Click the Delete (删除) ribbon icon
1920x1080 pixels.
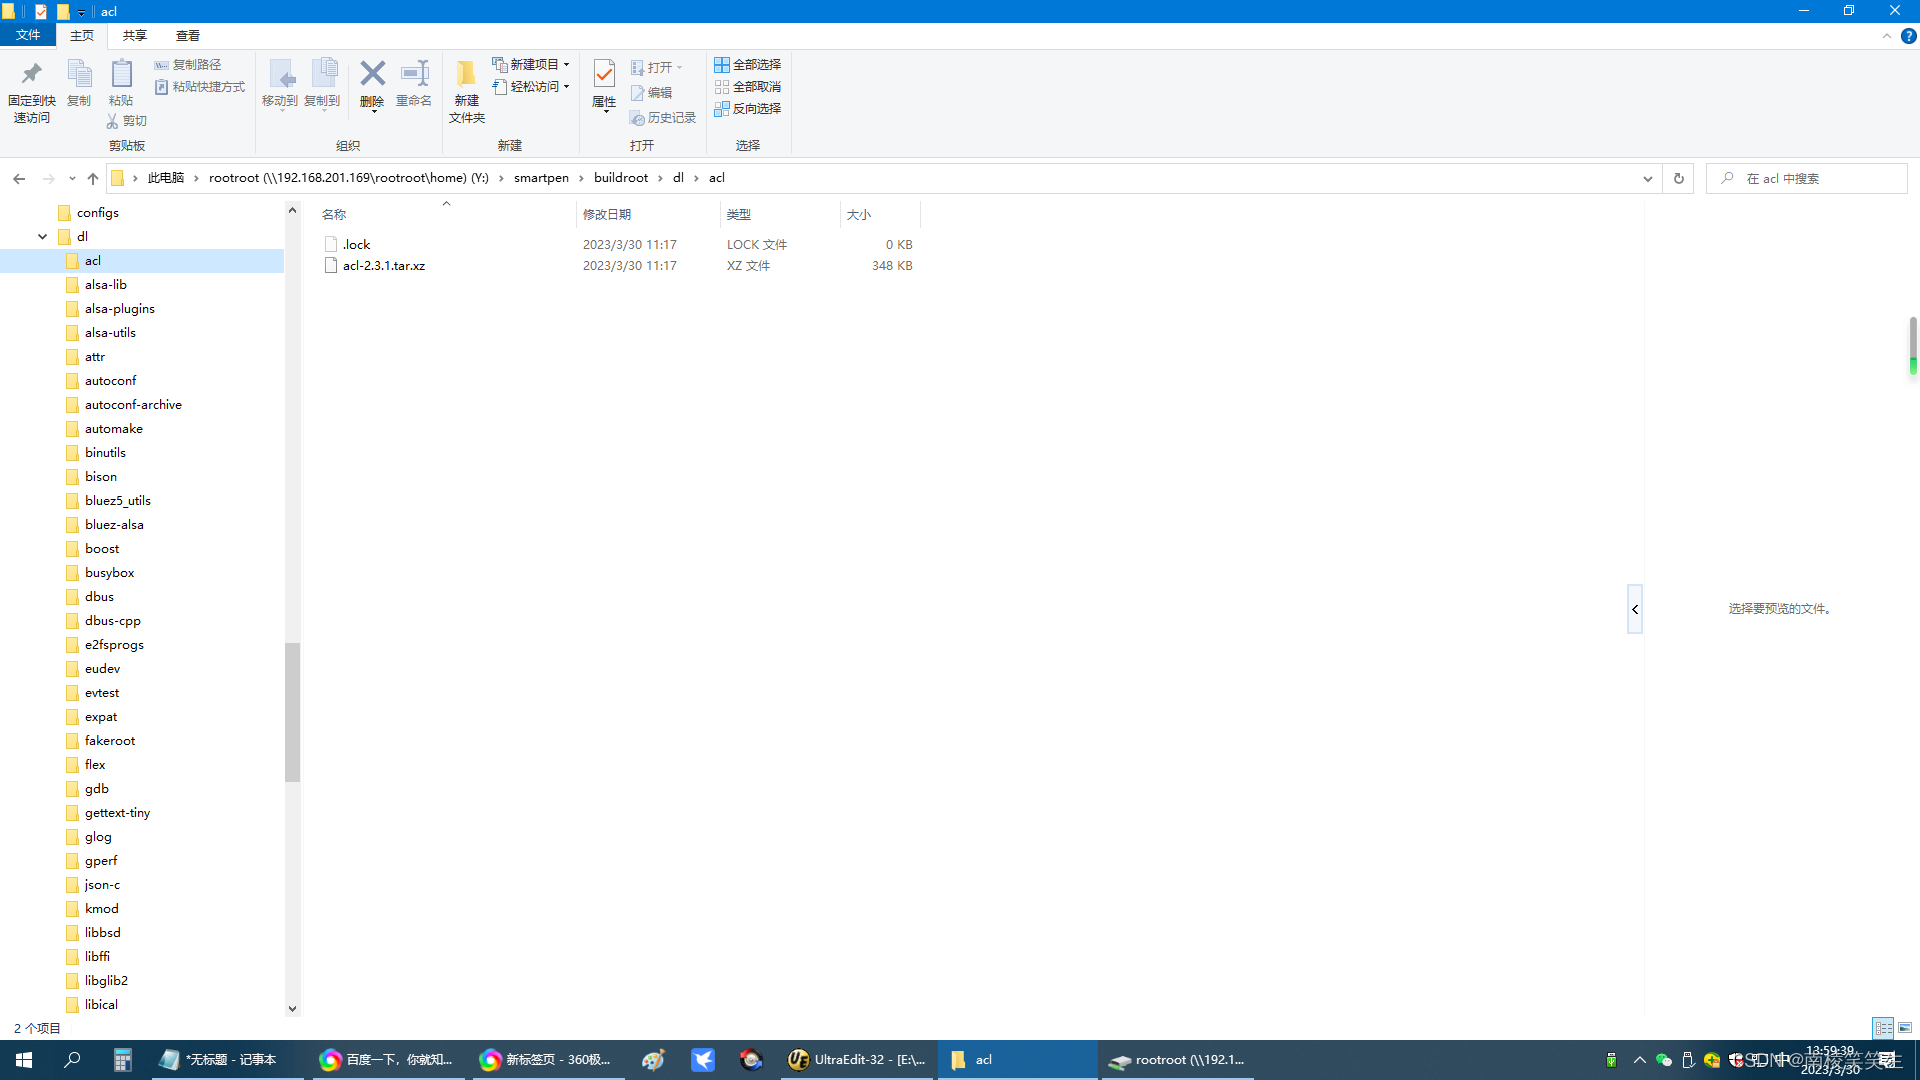(x=372, y=75)
